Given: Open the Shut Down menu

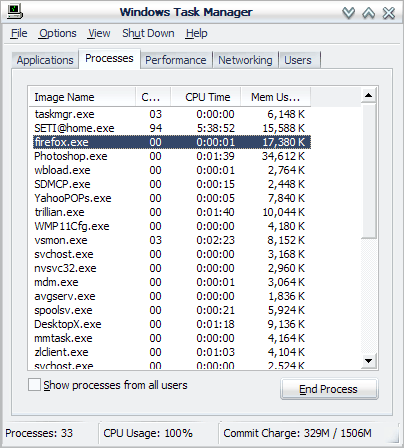Looking at the screenshot, I should (x=148, y=33).
